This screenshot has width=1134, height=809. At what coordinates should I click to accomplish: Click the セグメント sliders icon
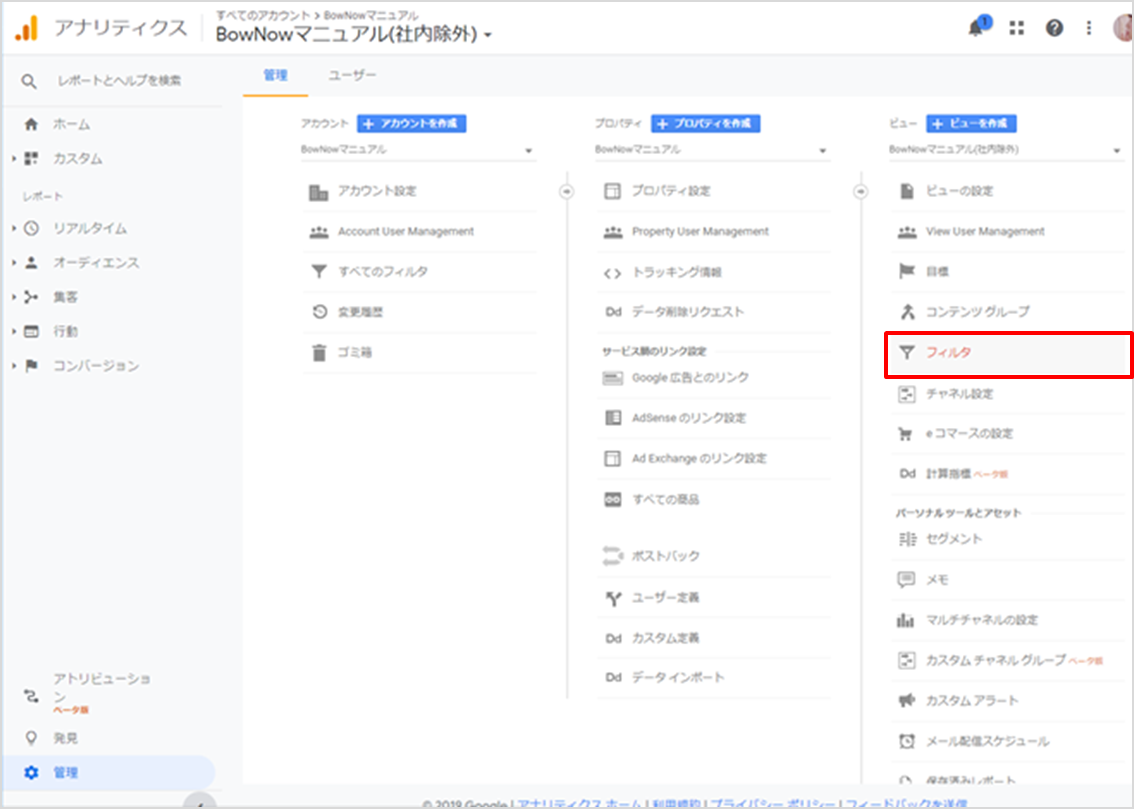tap(906, 539)
